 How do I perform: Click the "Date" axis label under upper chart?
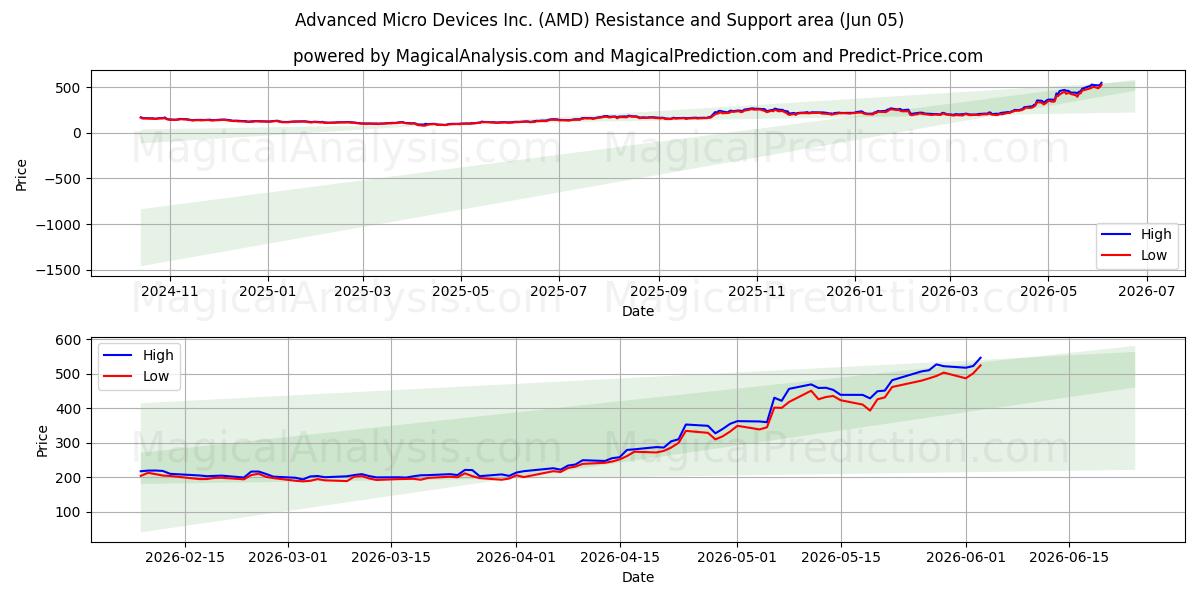click(x=638, y=311)
